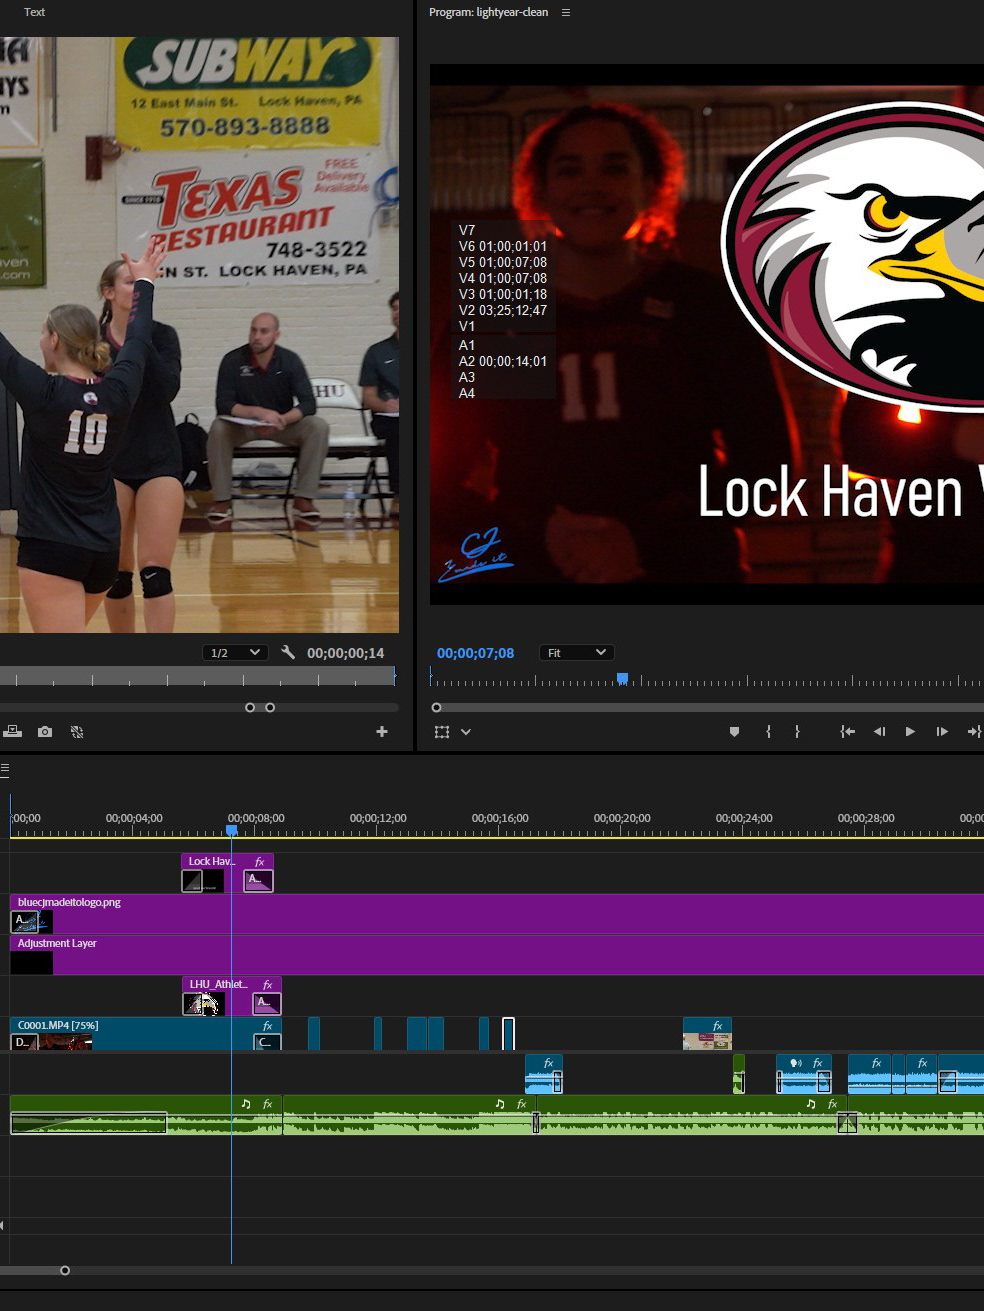
Task: Select the Adjustment Layer clip
Action: [x=497, y=955]
